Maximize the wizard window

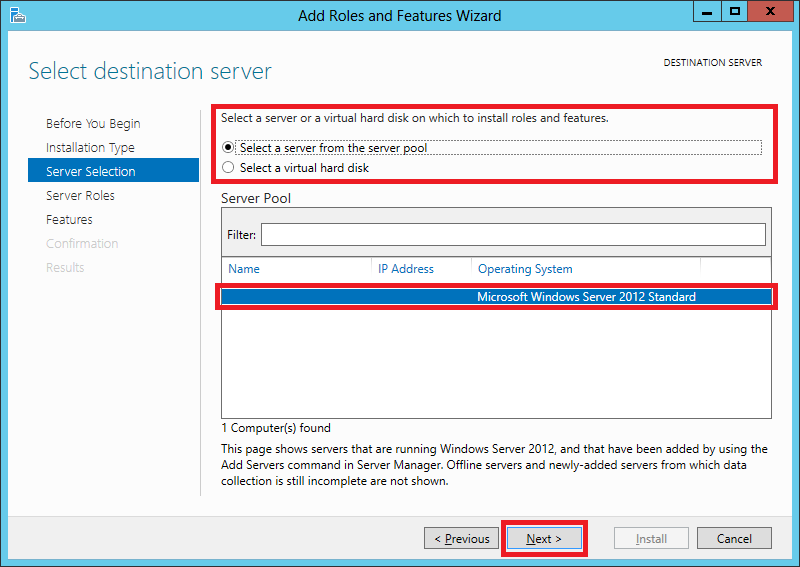pos(735,13)
